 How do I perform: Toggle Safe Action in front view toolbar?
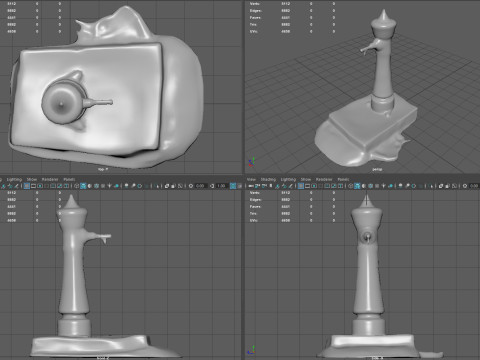(x=334, y=186)
